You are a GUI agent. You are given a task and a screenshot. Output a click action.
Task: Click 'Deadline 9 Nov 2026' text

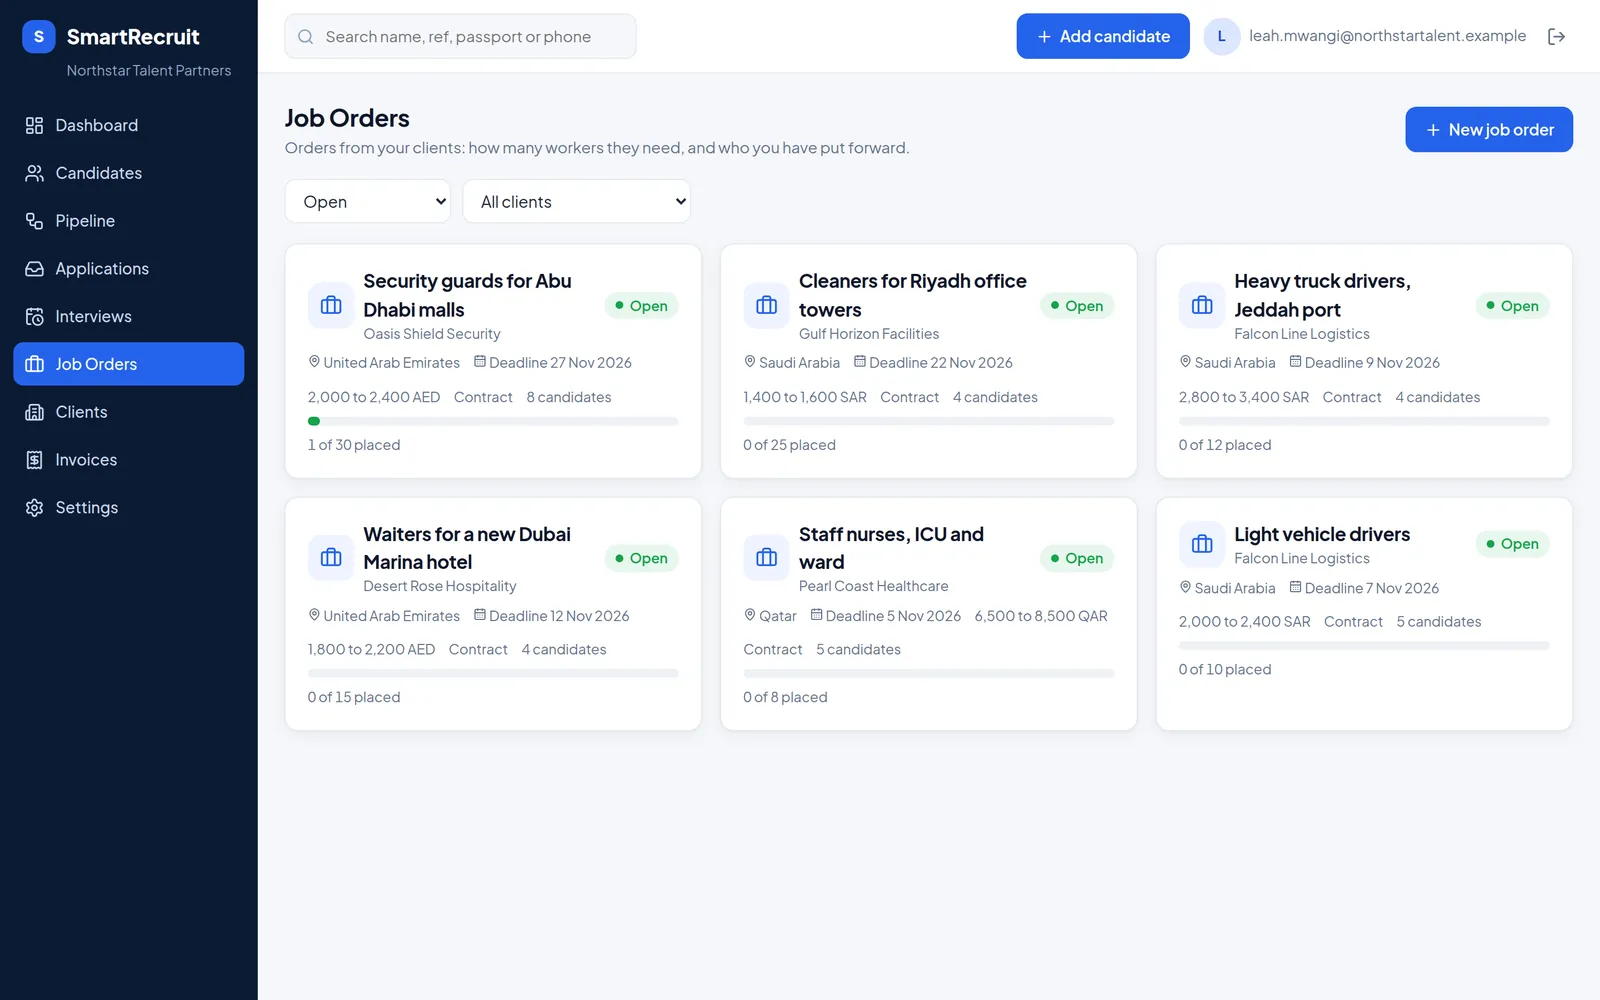[1372, 363]
